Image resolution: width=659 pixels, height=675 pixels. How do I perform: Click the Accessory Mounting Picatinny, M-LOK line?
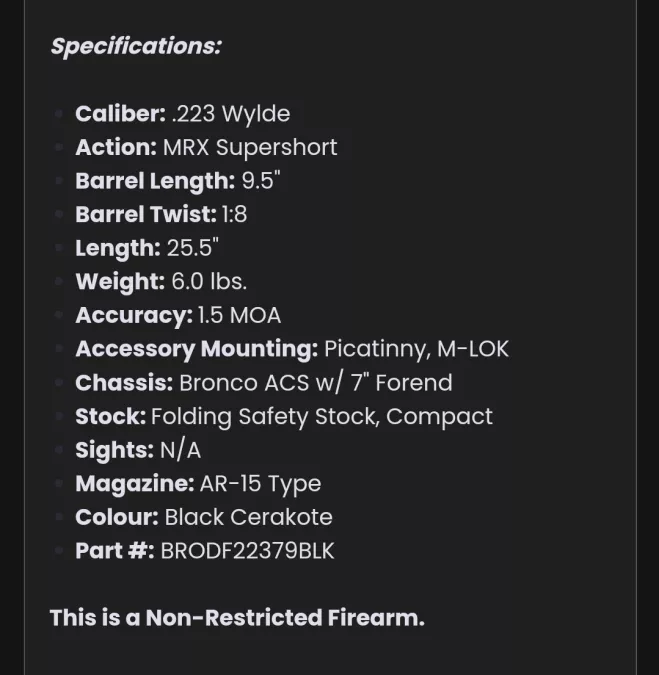(x=292, y=349)
